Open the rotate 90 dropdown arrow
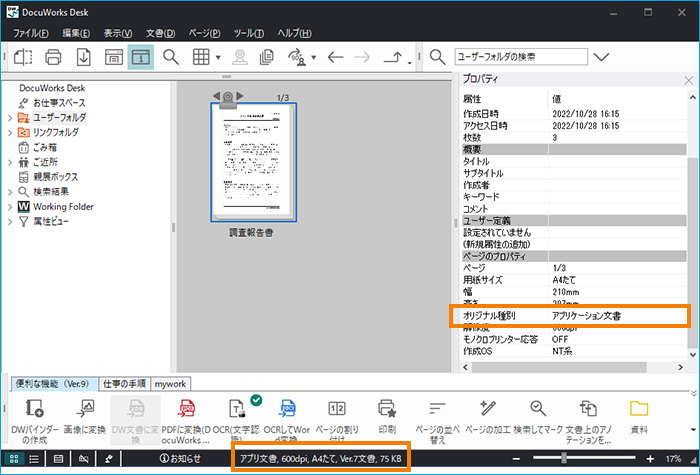The image size is (700, 475). tap(313, 57)
